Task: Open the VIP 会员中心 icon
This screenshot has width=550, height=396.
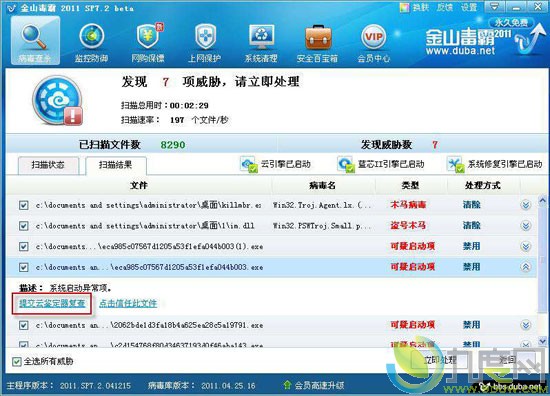Action: click(374, 36)
